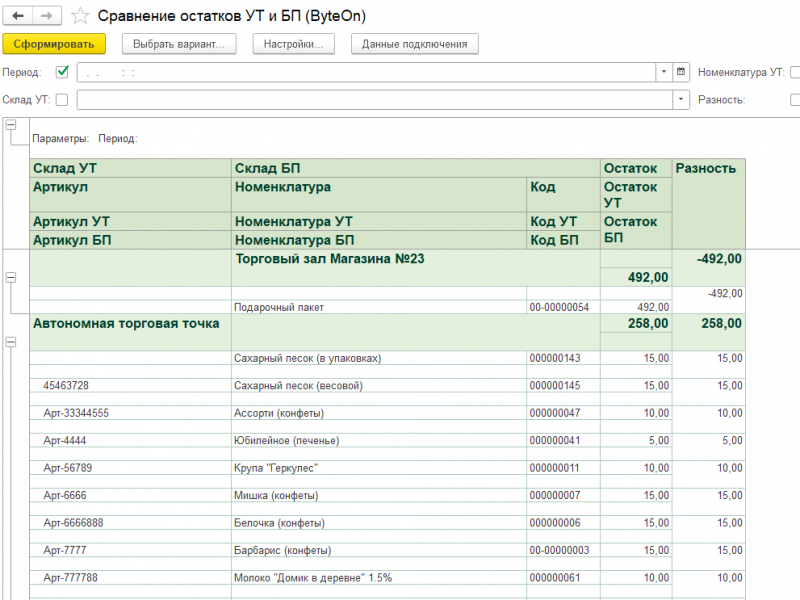
Task: Collapse the Торговый зал Магазина №23 group
Action: [11, 278]
